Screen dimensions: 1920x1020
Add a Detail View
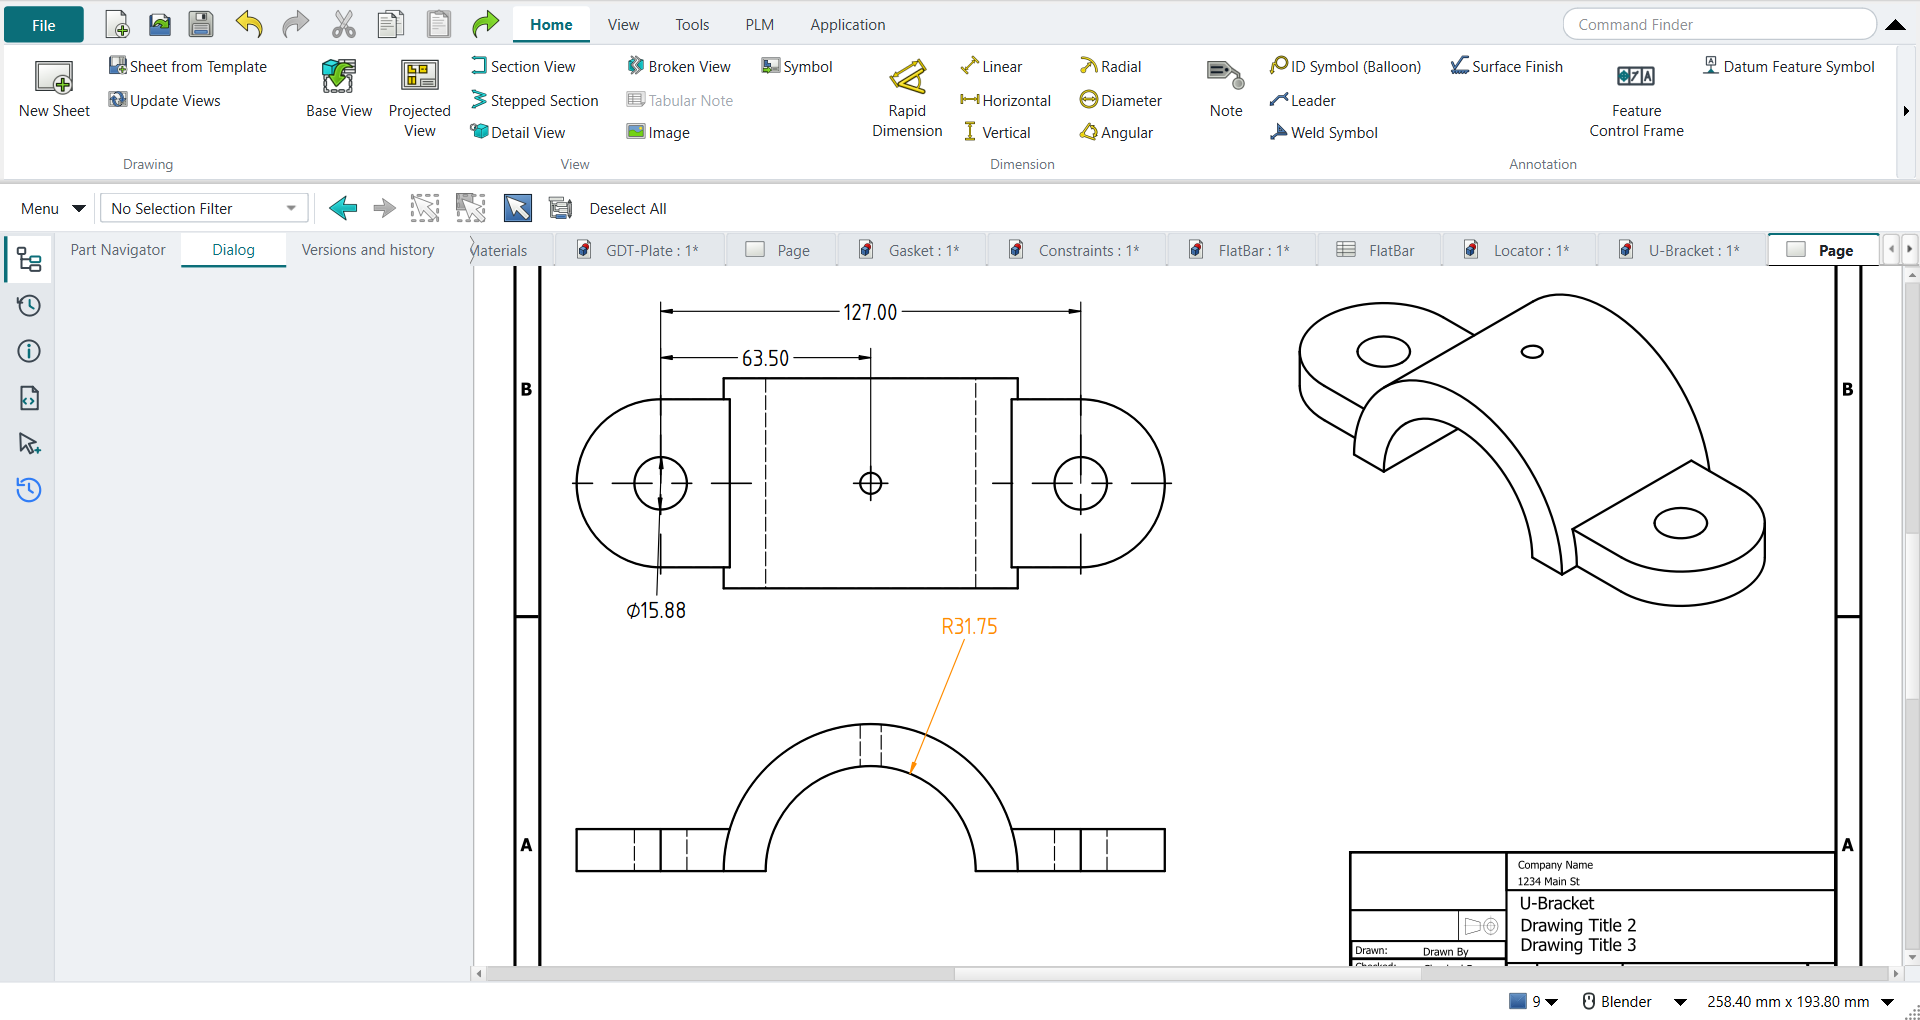(518, 132)
